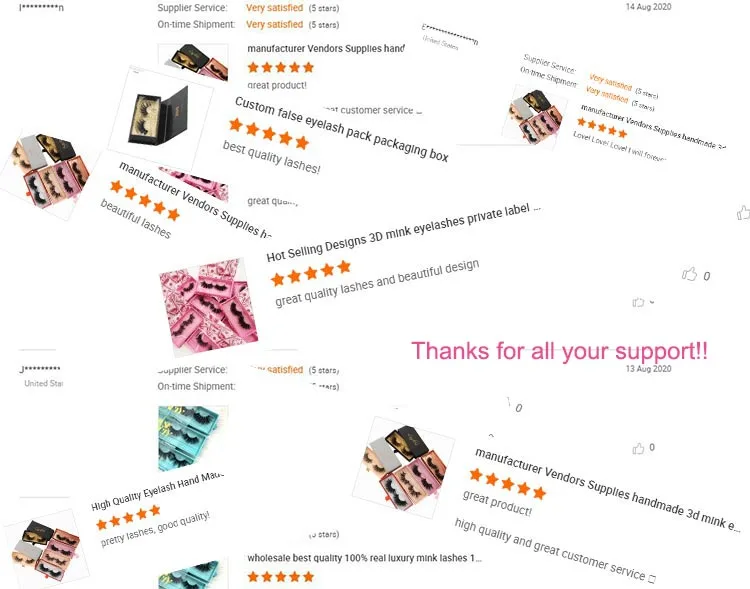Click the cut-off thumbs-up at right edge

[743, 213]
